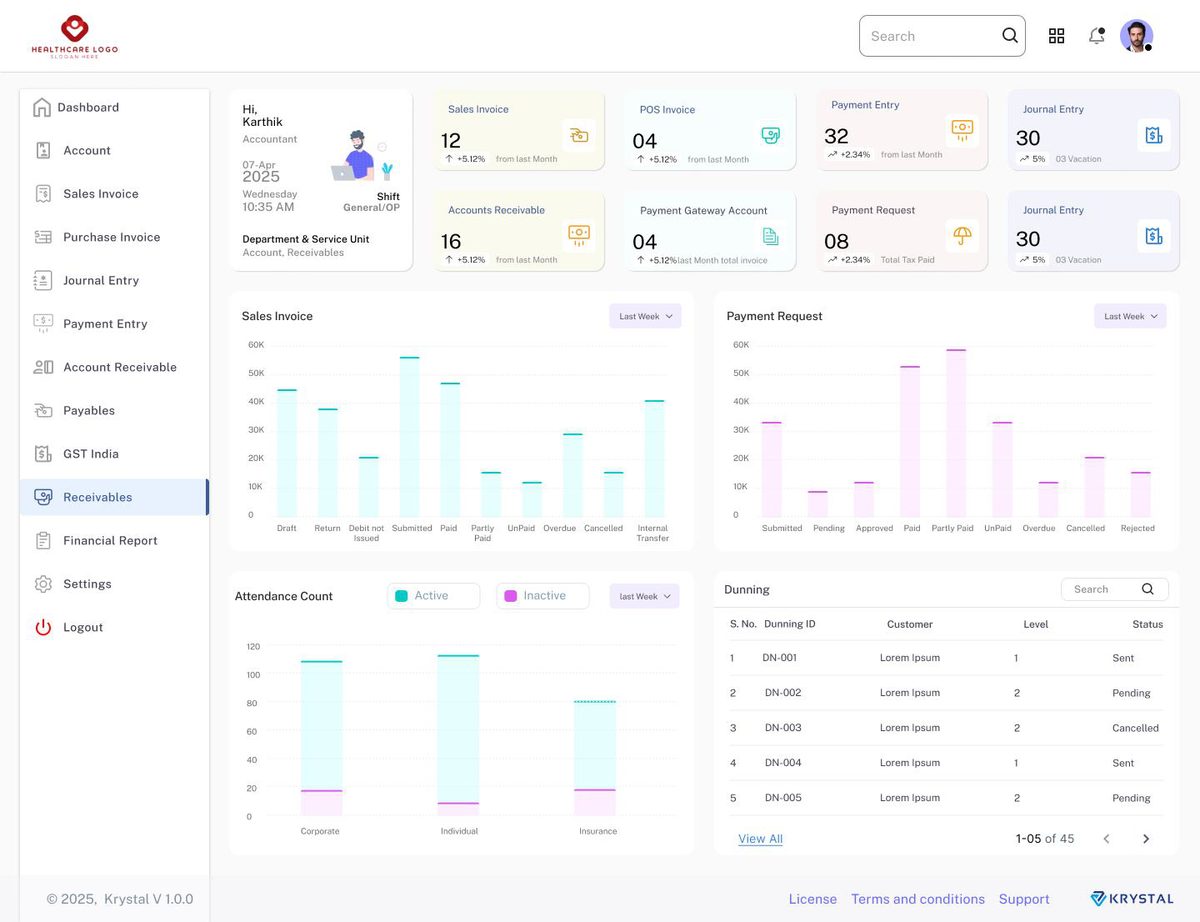Click the Dashboard home icon in sidebar
The width and height of the screenshot is (1200, 922).
coord(42,107)
